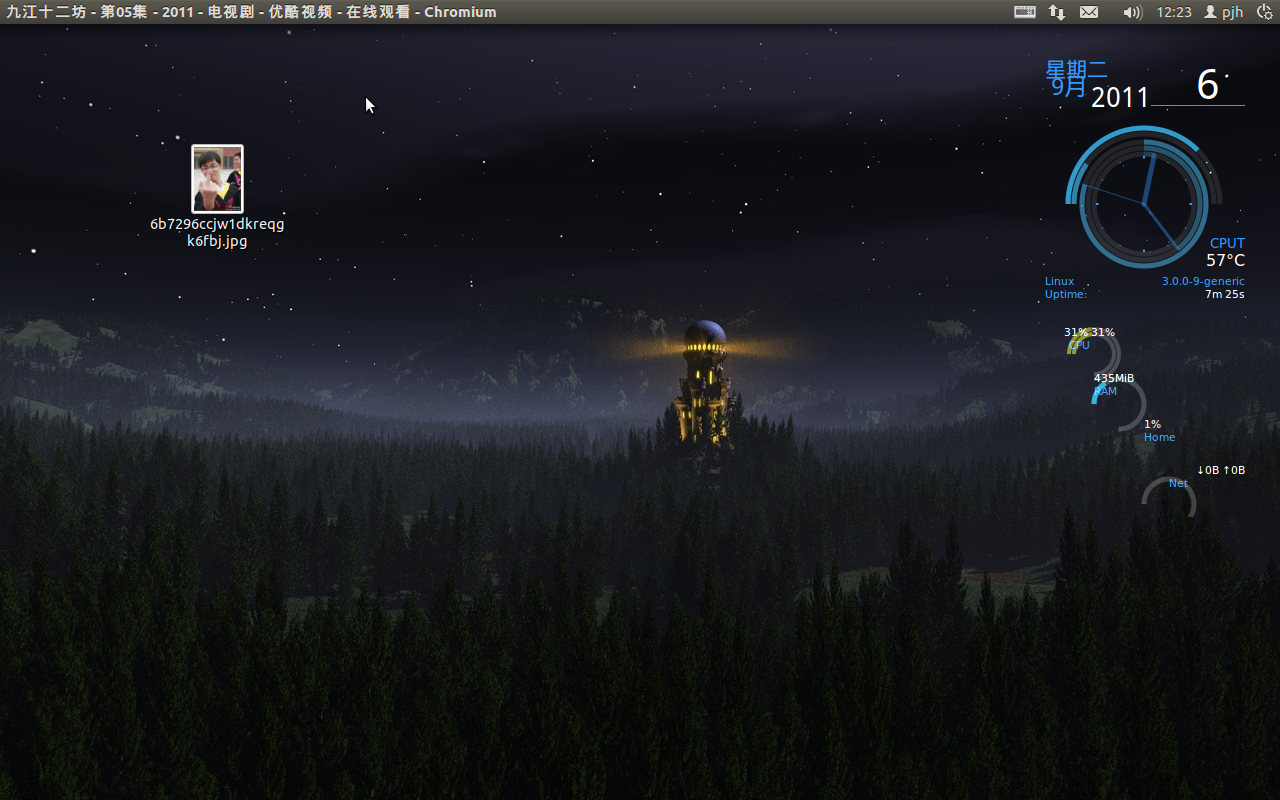
Task: Click the 435MiB RAM usage value
Action: [x=1114, y=378]
